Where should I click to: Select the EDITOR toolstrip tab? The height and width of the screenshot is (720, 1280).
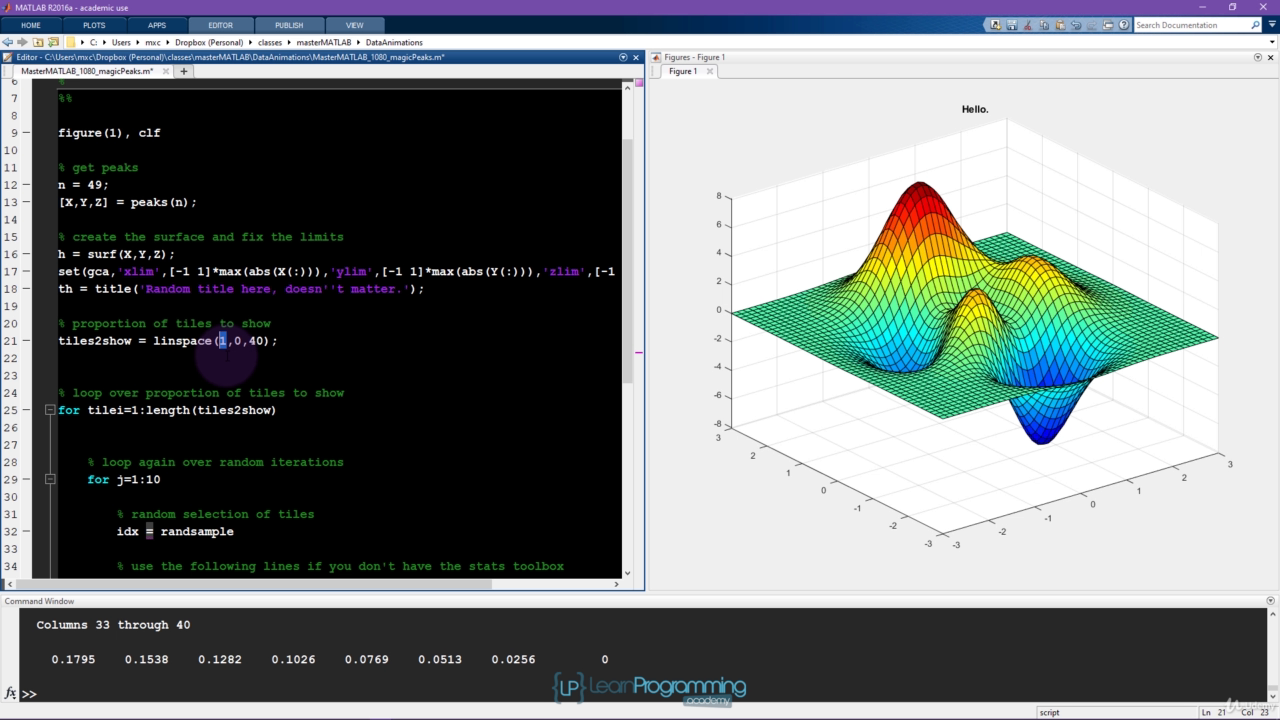220,25
